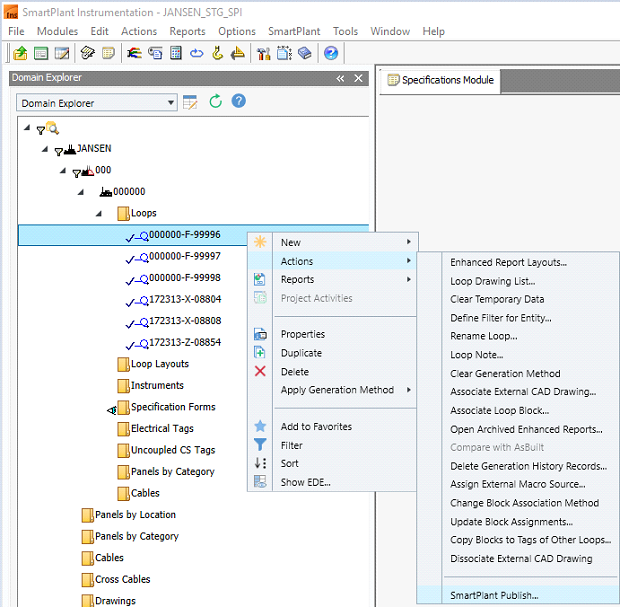The image size is (621, 608).
Task: Click the hook icon in the toolbar
Action: [x=217, y=53]
